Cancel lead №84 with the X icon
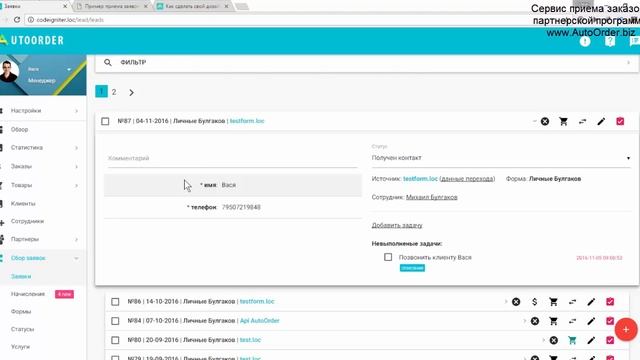The image size is (640, 360). click(535, 321)
